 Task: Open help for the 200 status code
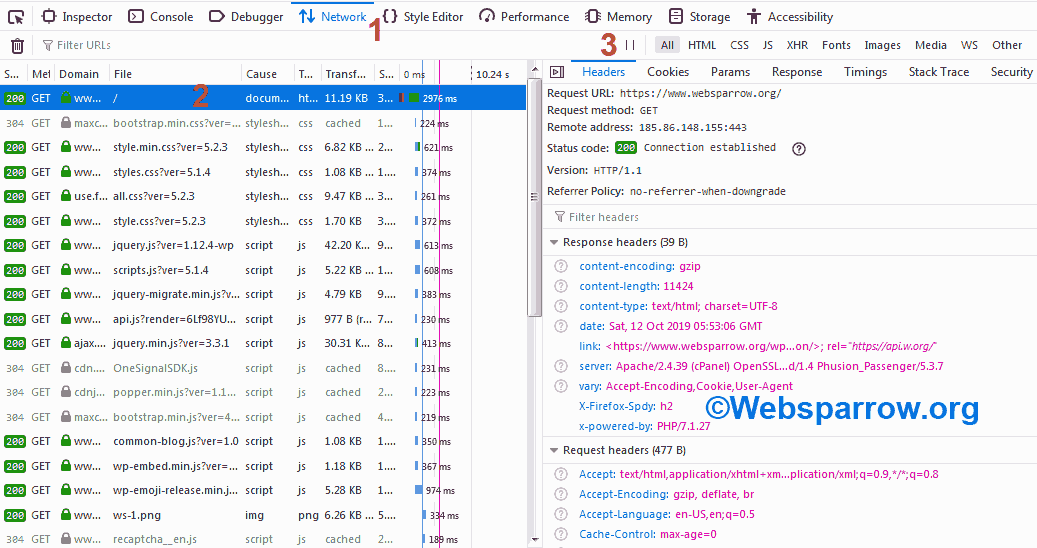coord(799,148)
